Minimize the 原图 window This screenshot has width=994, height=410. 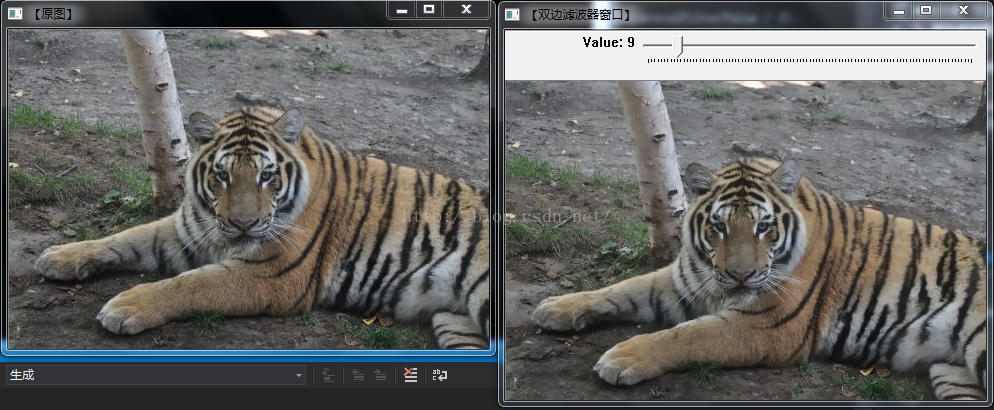pos(401,10)
